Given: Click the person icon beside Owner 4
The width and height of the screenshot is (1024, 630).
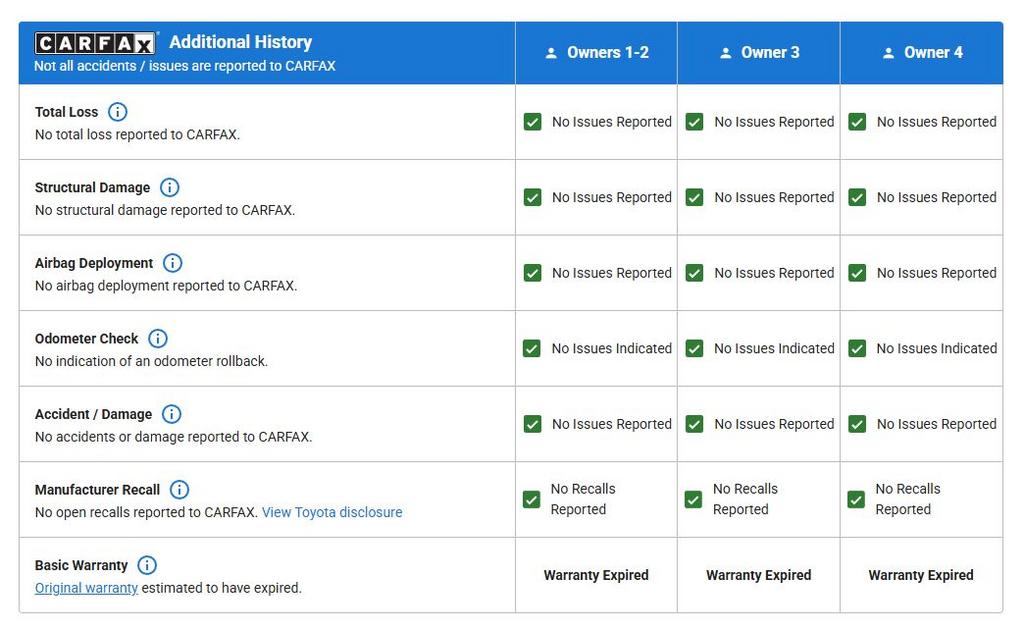Looking at the screenshot, I should tap(888, 53).
